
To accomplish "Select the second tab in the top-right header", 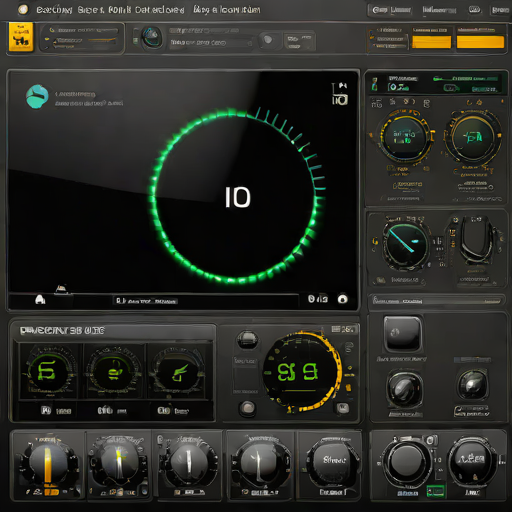I will (x=439, y=10).
